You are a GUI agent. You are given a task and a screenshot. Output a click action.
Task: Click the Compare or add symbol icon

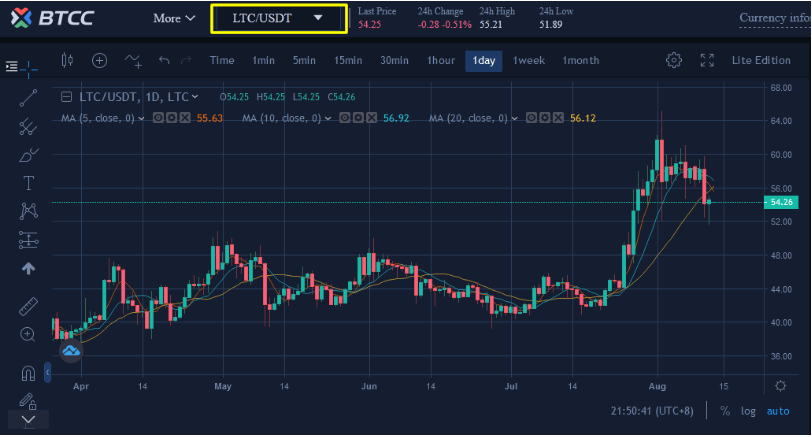coord(99,61)
